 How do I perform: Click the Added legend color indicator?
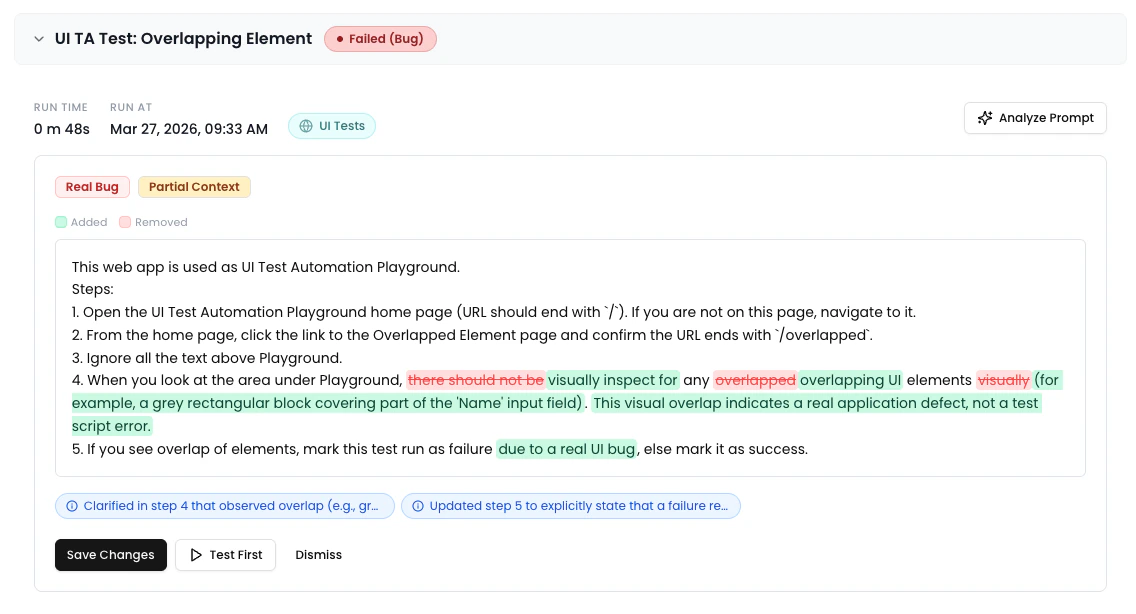[x=61, y=222]
